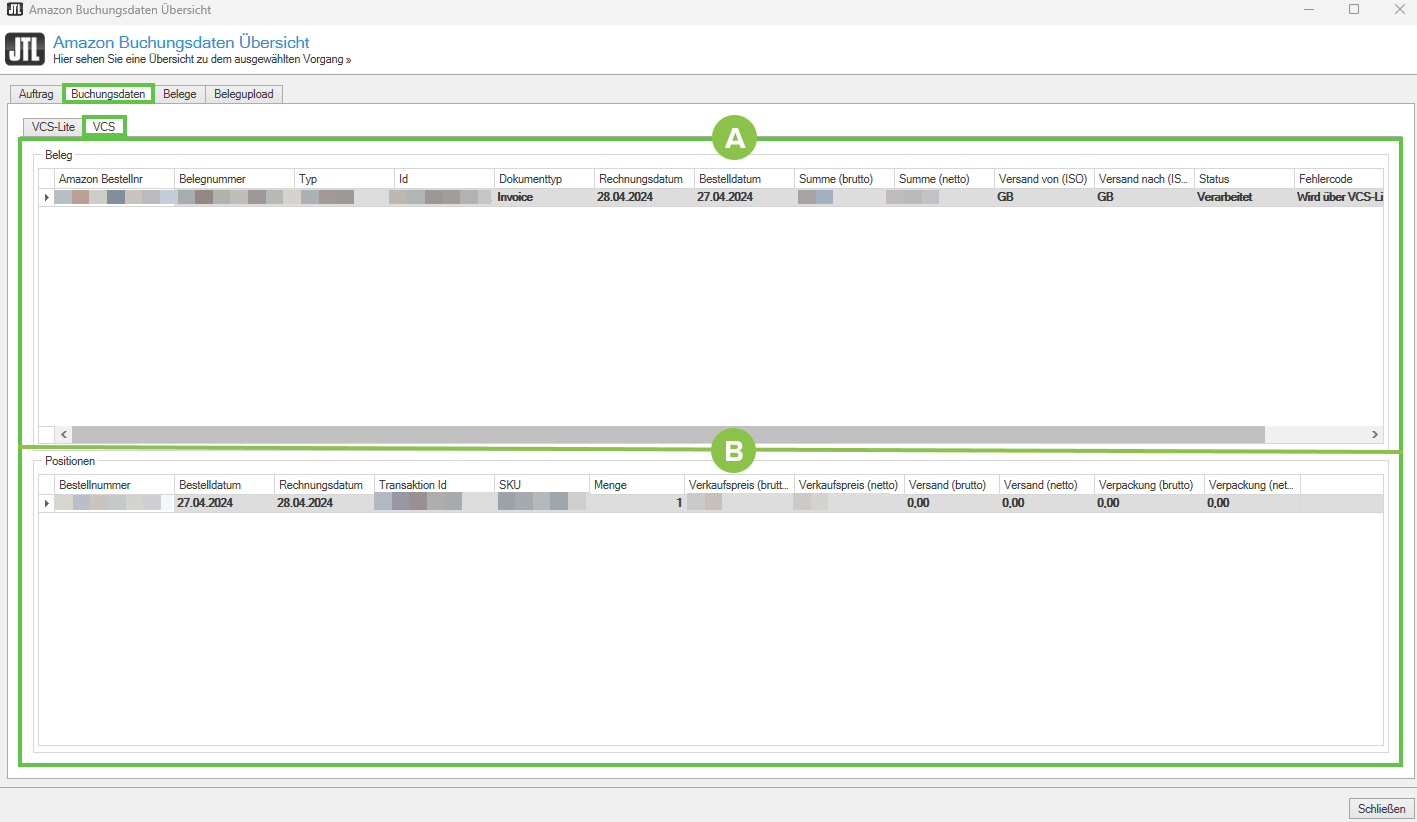Minimize the Amazon Buchungsdaten window
The width and height of the screenshot is (1417, 822).
[x=1308, y=9]
